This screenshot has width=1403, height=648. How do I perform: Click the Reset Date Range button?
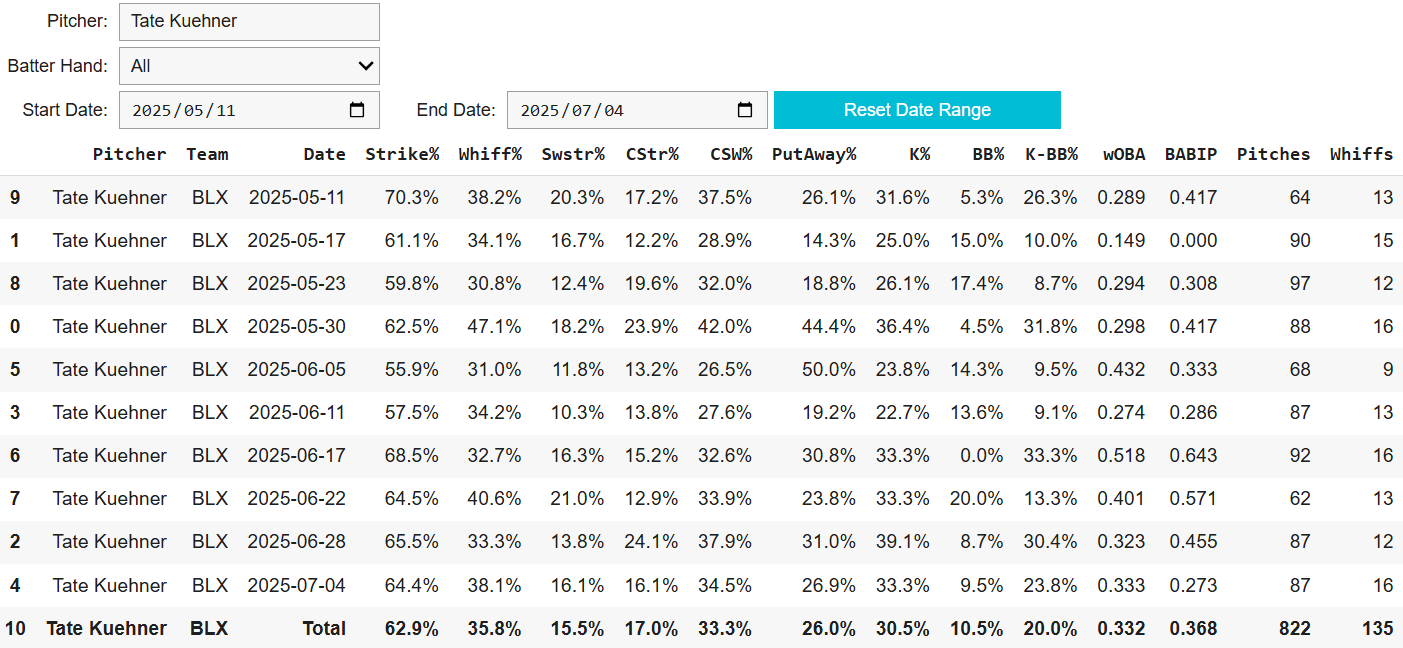tap(917, 110)
